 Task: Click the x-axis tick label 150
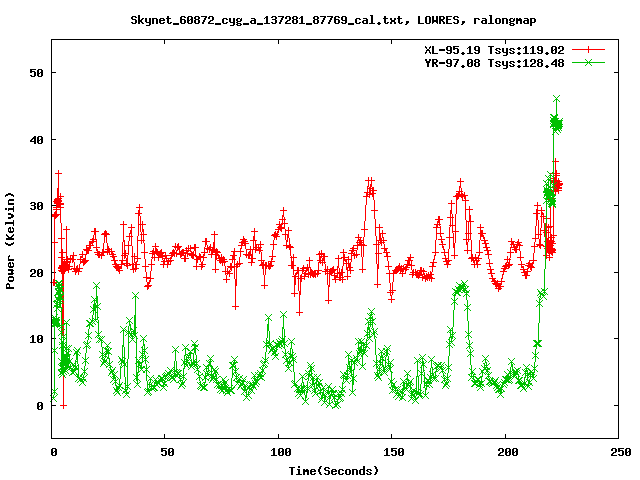tap(393, 452)
